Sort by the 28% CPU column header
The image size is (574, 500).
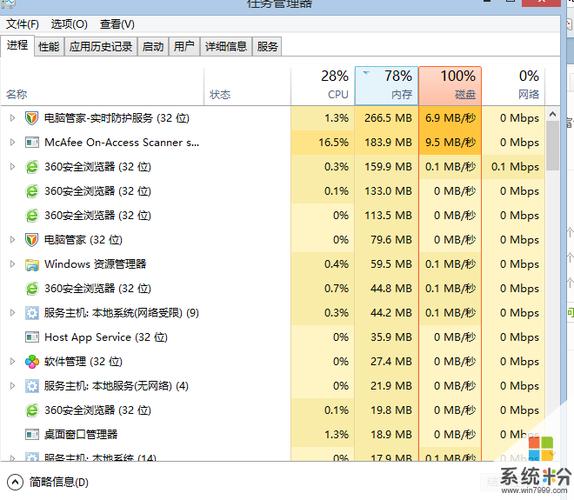(323, 86)
